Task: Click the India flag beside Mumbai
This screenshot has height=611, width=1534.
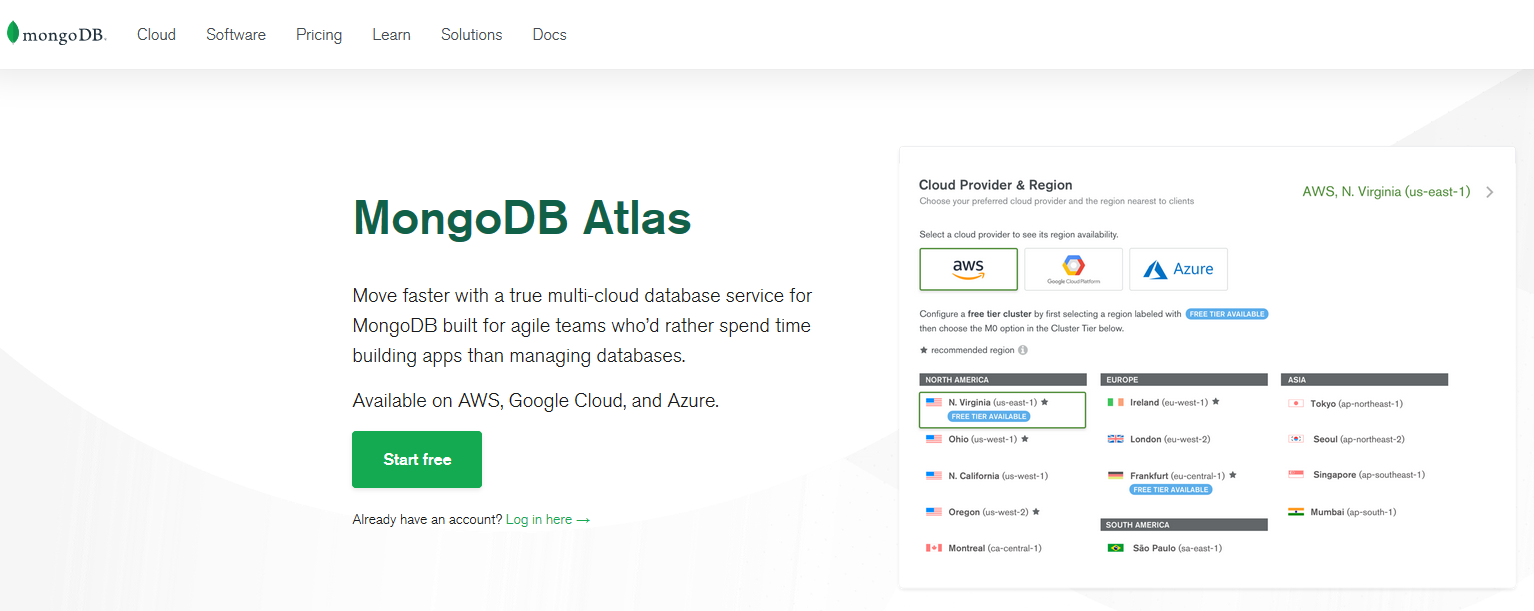Action: coord(1296,512)
